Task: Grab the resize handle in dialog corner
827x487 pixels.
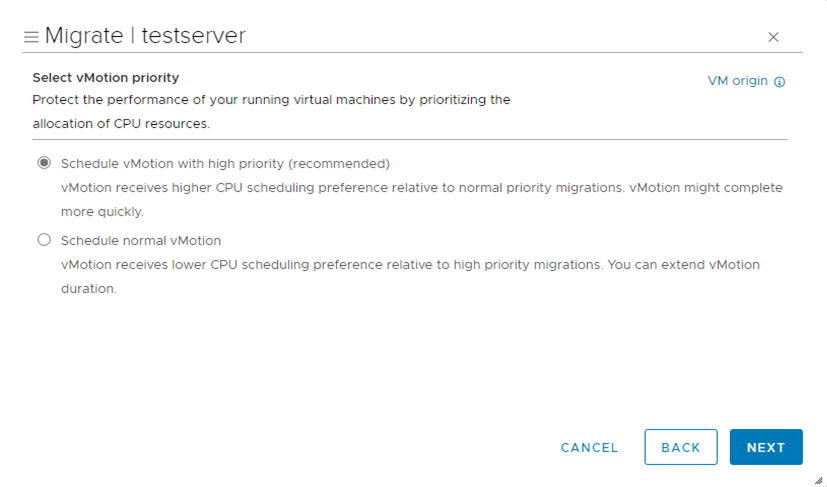Action: coord(818,479)
